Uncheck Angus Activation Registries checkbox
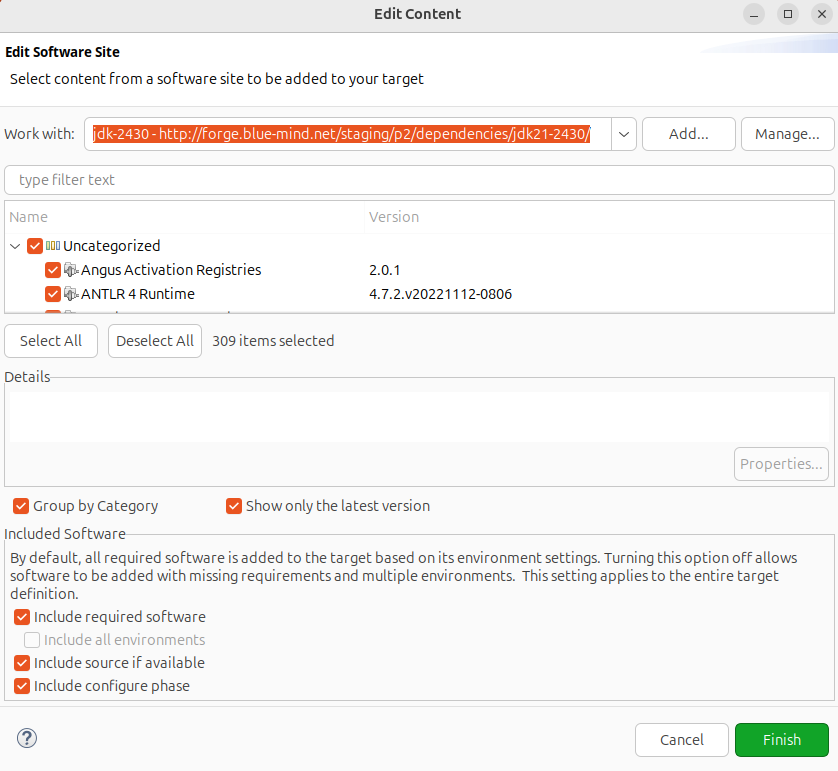The height and width of the screenshot is (771, 838). pyautogui.click(x=53, y=270)
